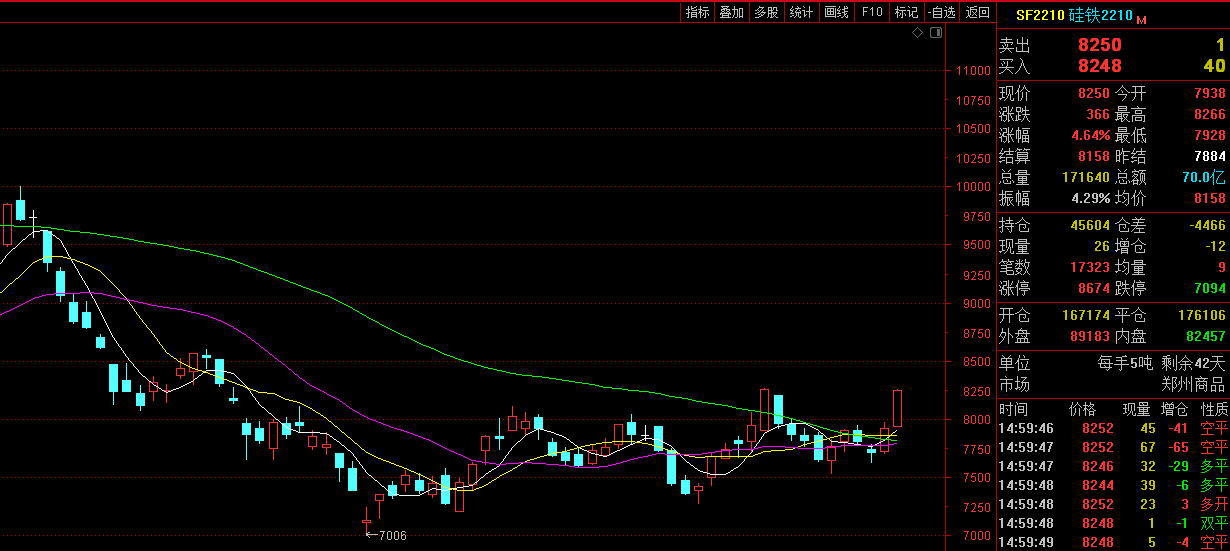
Task: Open the 叠加 overlay menu
Action: click(x=731, y=12)
